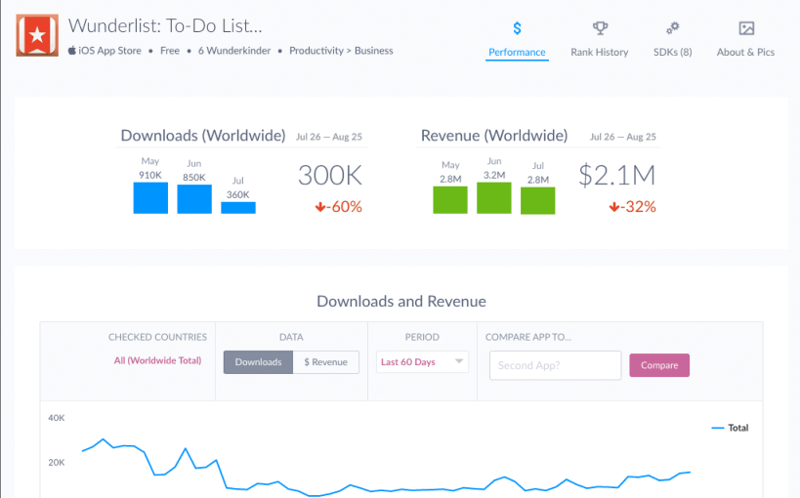Screen dimensions: 800x498
Task: Click the Apple logo beside iOS App Store
Action: click(x=72, y=50)
